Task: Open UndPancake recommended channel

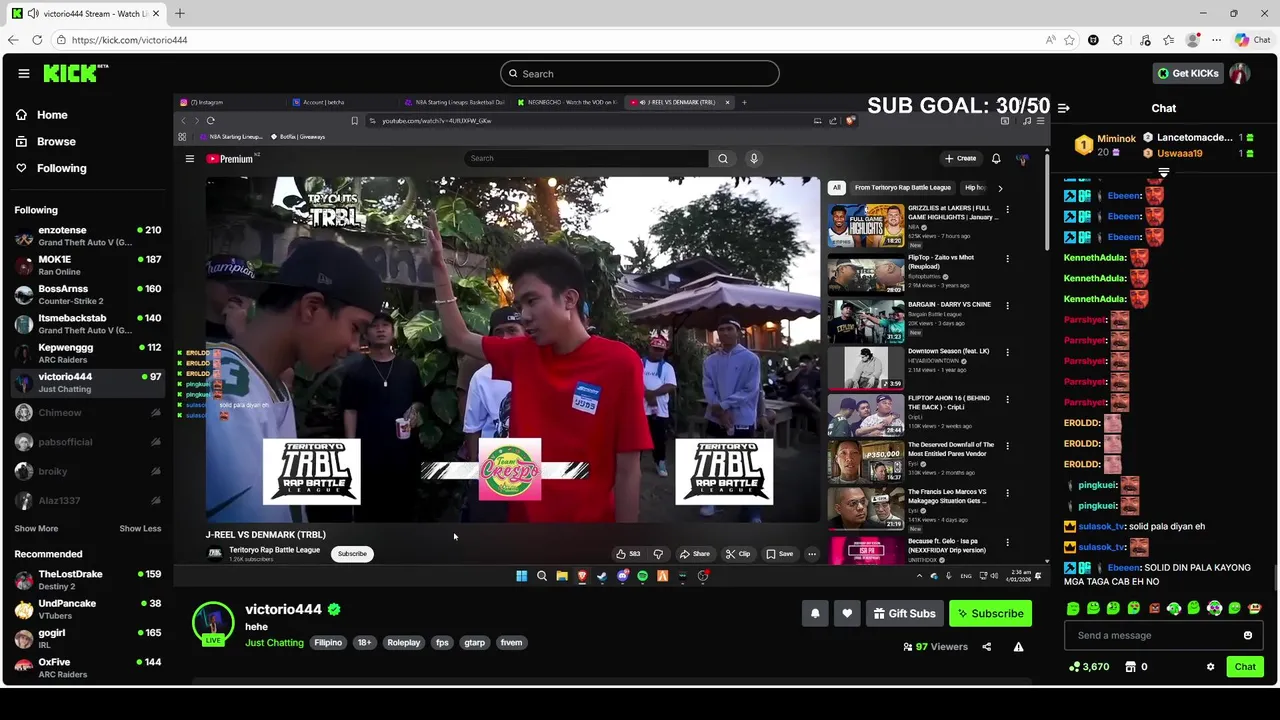Action: click(87, 609)
